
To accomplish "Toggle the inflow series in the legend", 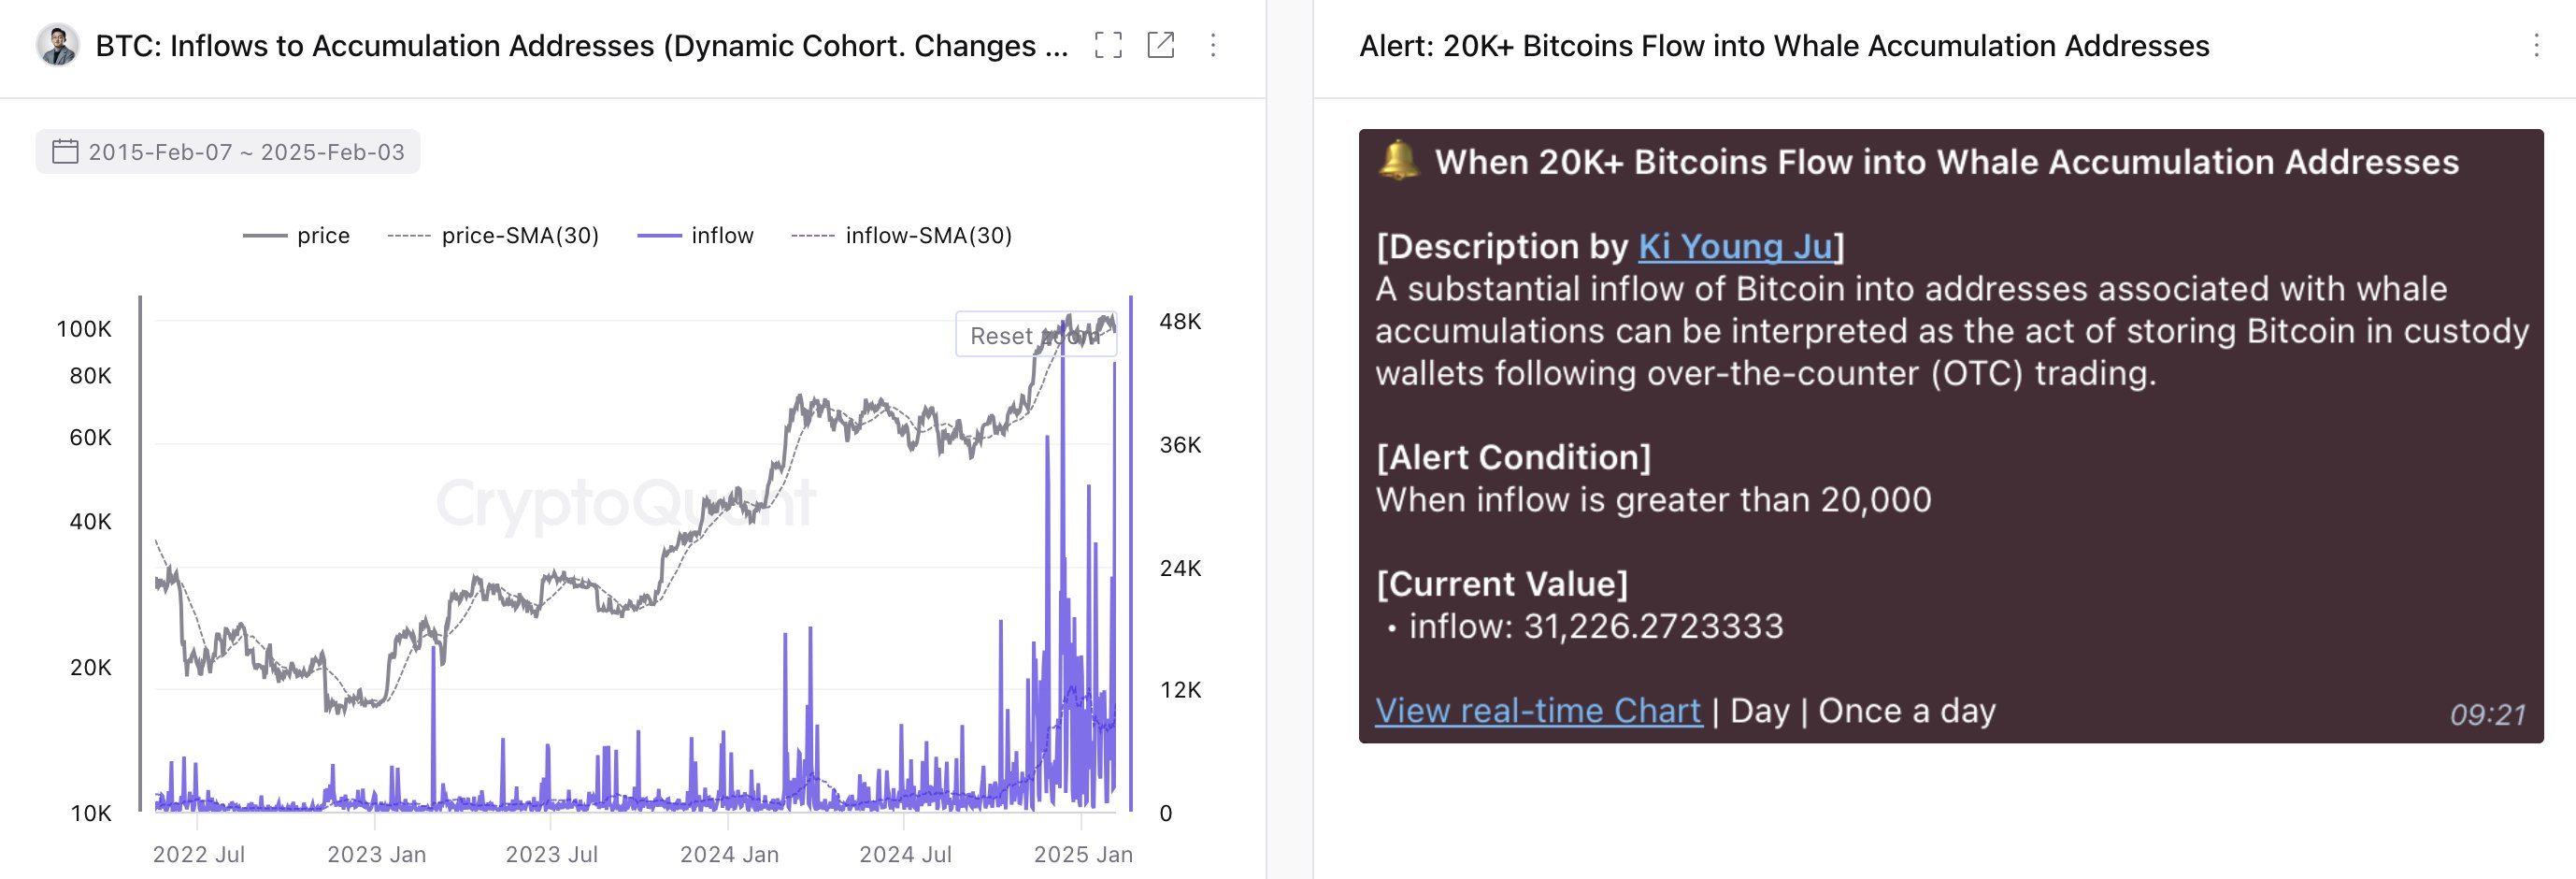I will pos(722,235).
